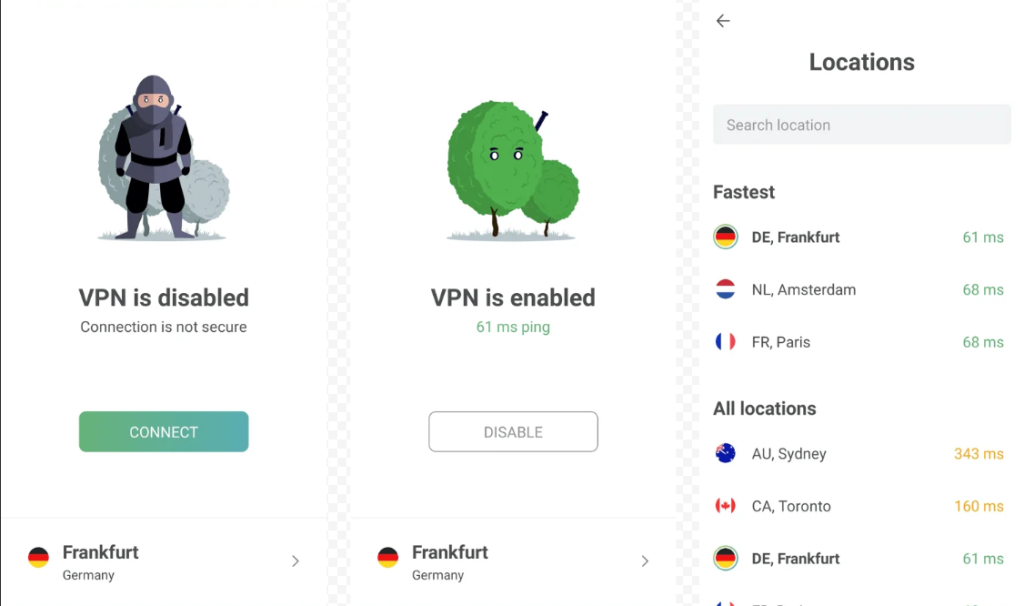The width and height of the screenshot is (1024, 606).
Task: Open Frankfurt location selector under DISABLE button
Action: (450, 561)
